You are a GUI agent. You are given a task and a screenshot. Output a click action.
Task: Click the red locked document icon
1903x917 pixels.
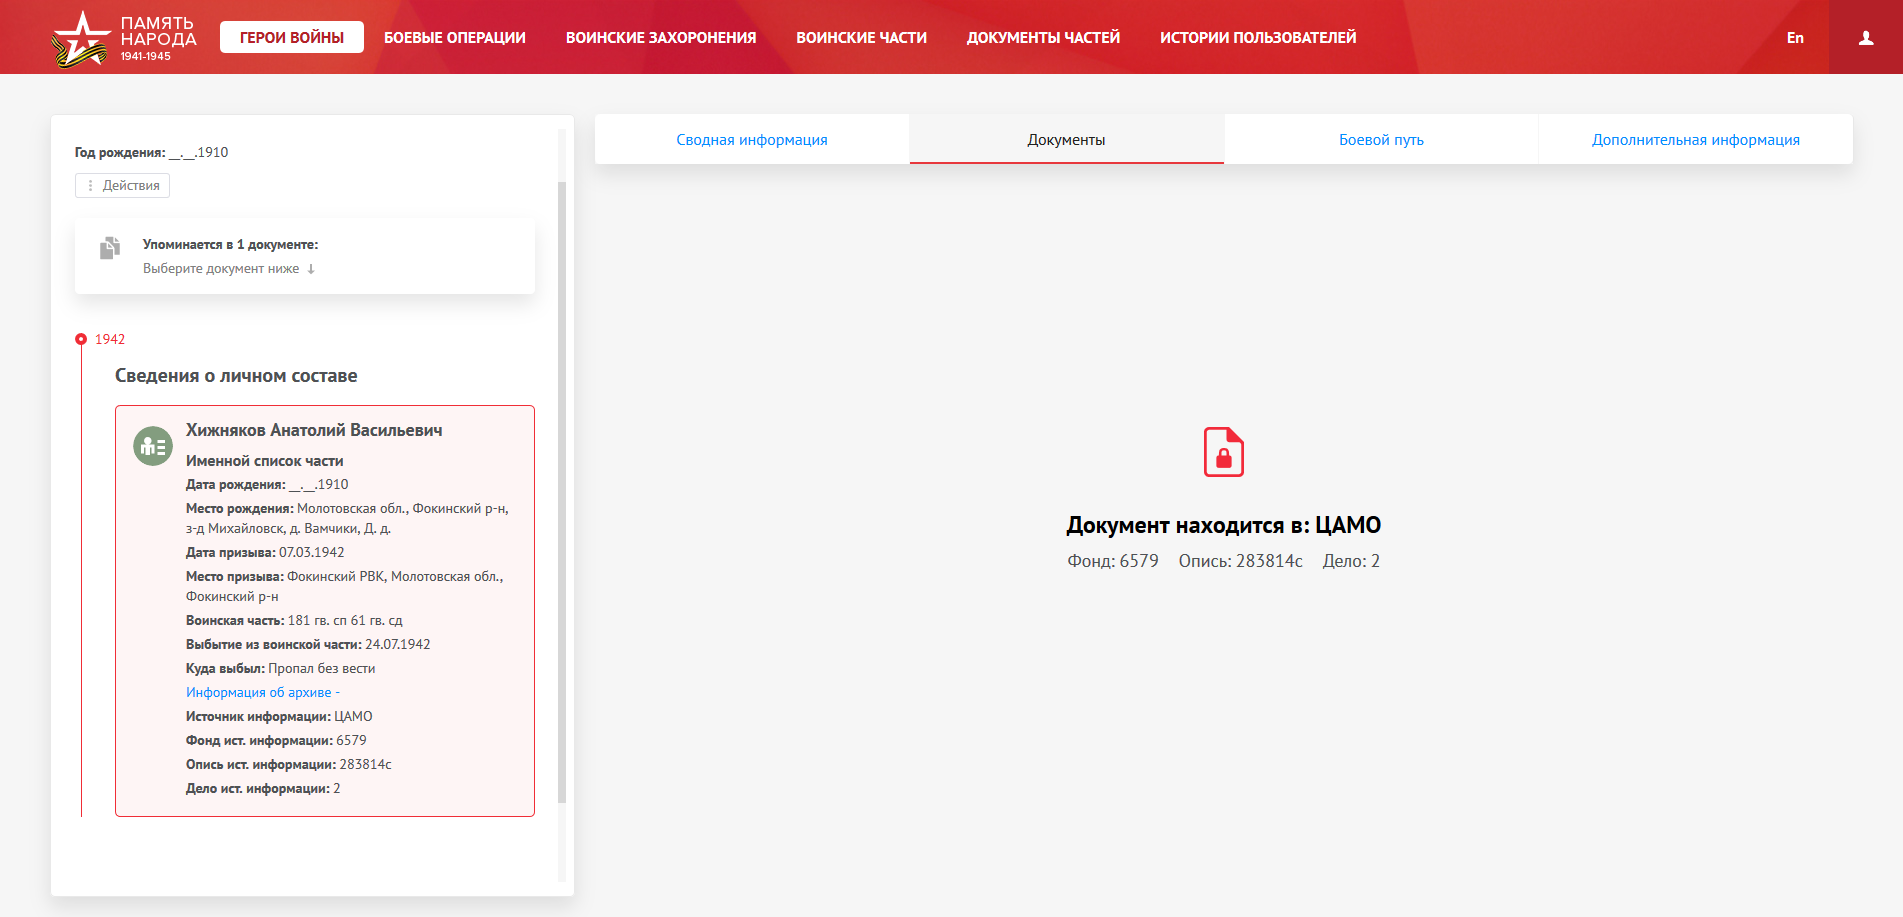pos(1223,452)
